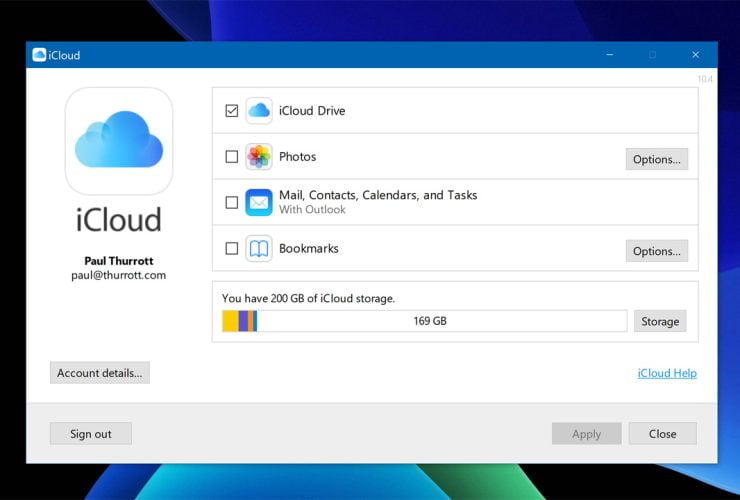Click the 169 GB storage bar

click(424, 321)
